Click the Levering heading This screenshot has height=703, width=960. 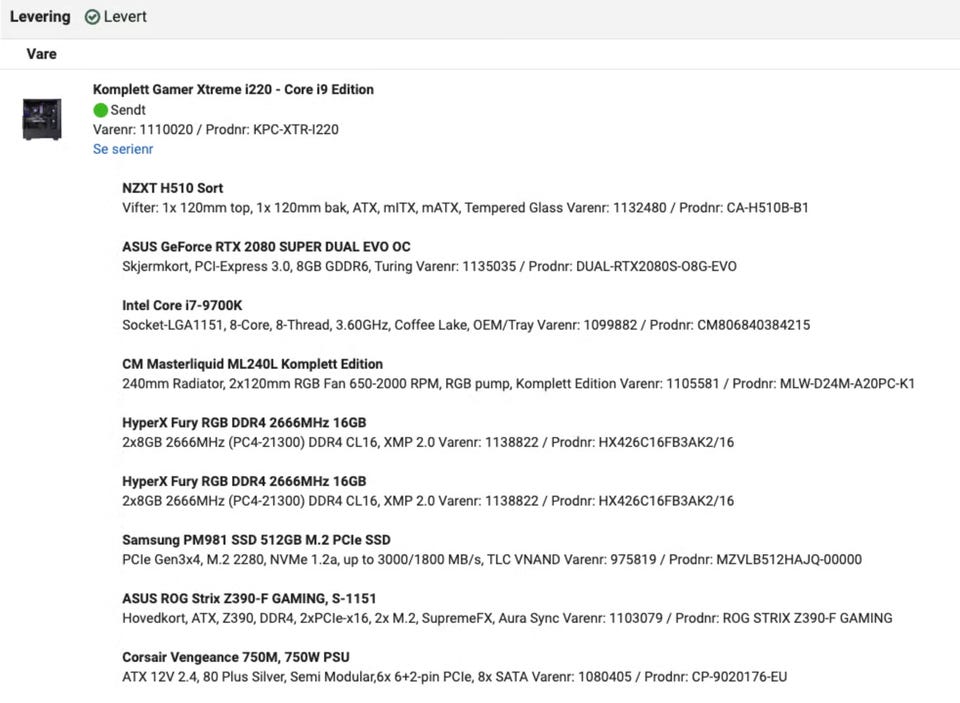pos(40,17)
